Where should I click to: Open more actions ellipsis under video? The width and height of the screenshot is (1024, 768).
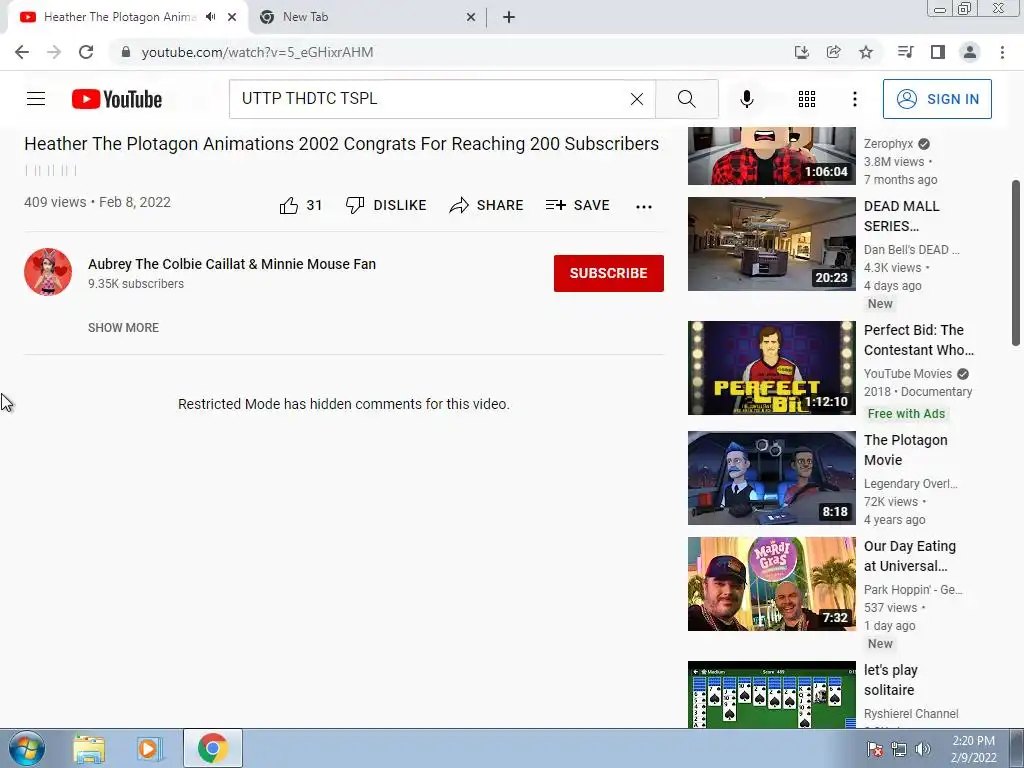click(643, 206)
